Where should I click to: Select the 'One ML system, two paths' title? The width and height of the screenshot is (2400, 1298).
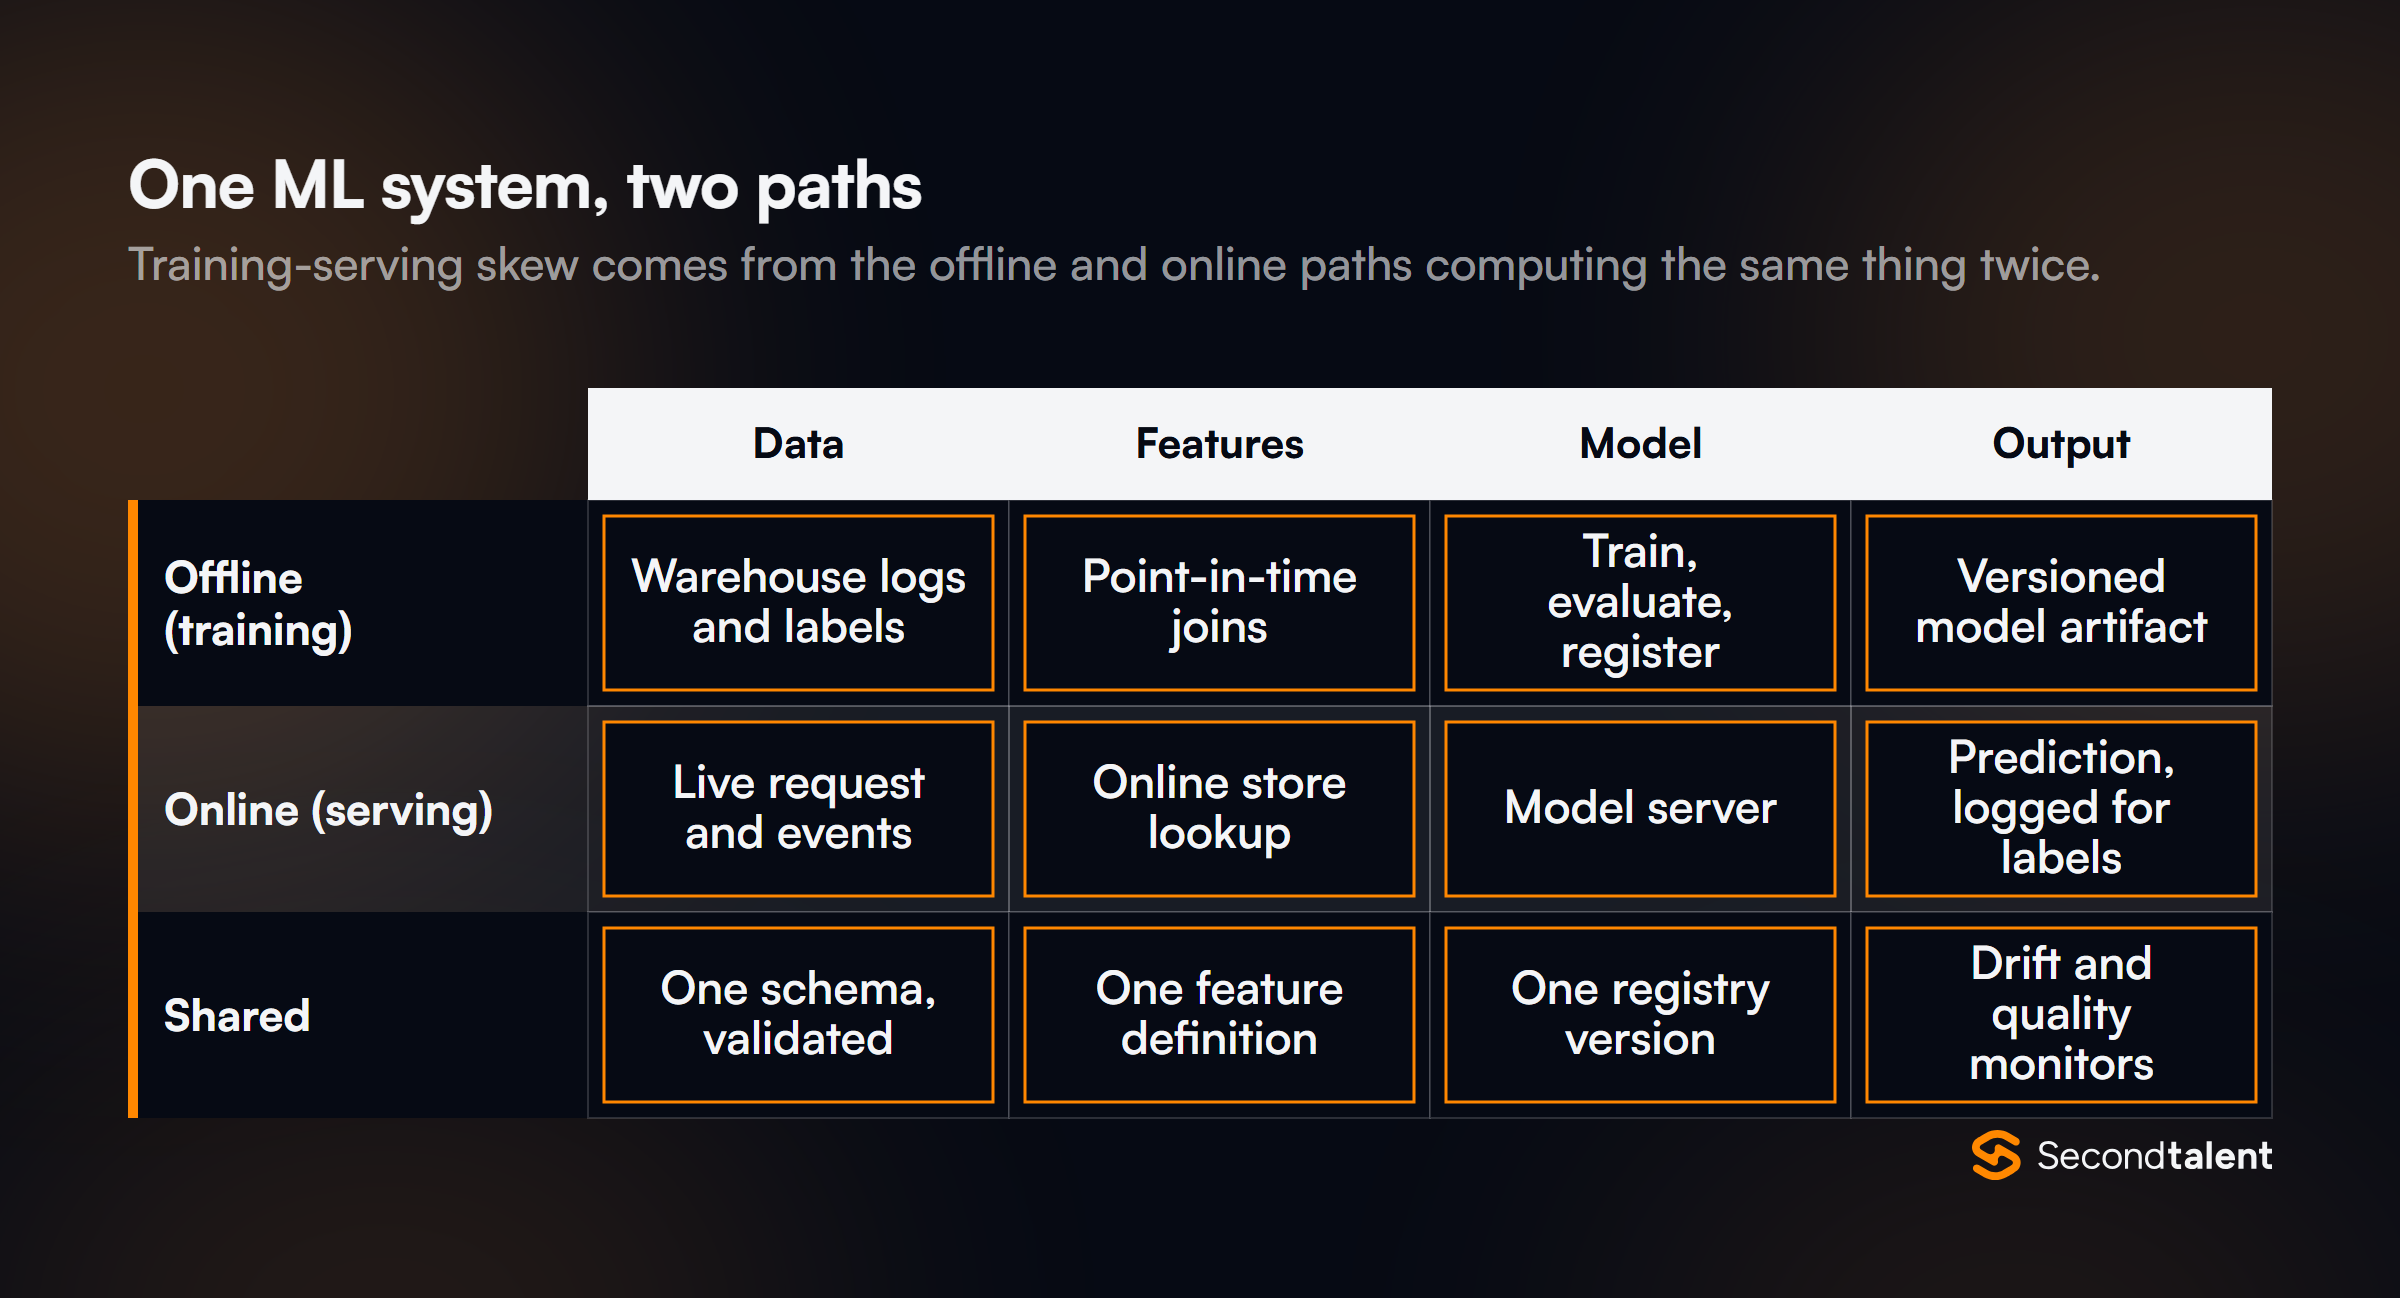point(525,187)
